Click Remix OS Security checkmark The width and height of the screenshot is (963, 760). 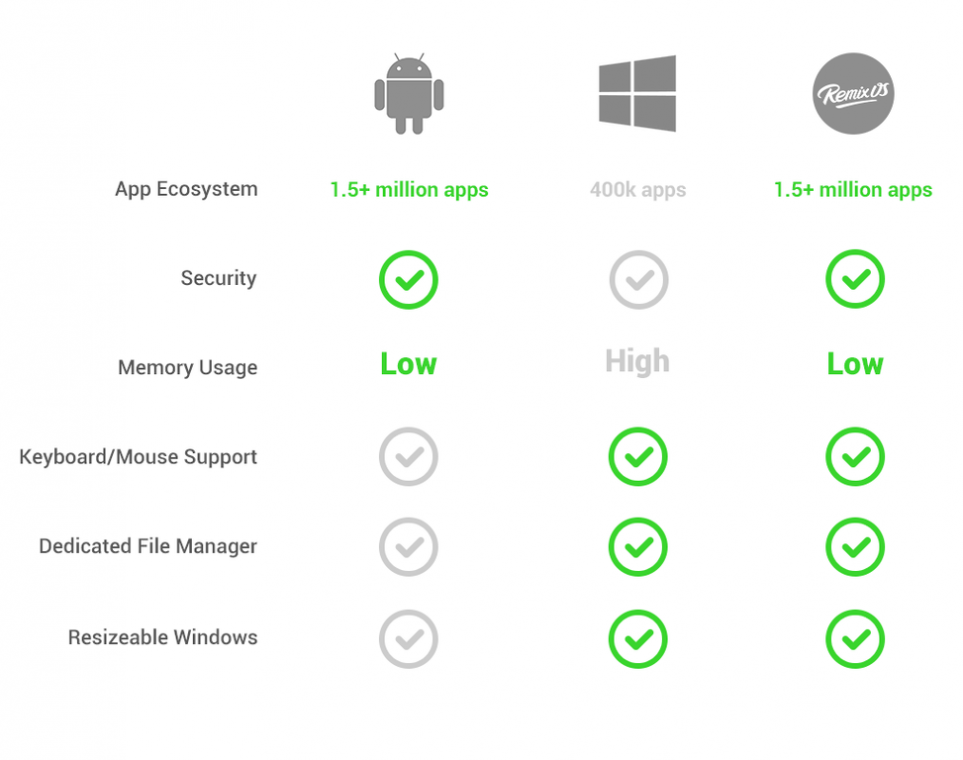[x=854, y=279]
